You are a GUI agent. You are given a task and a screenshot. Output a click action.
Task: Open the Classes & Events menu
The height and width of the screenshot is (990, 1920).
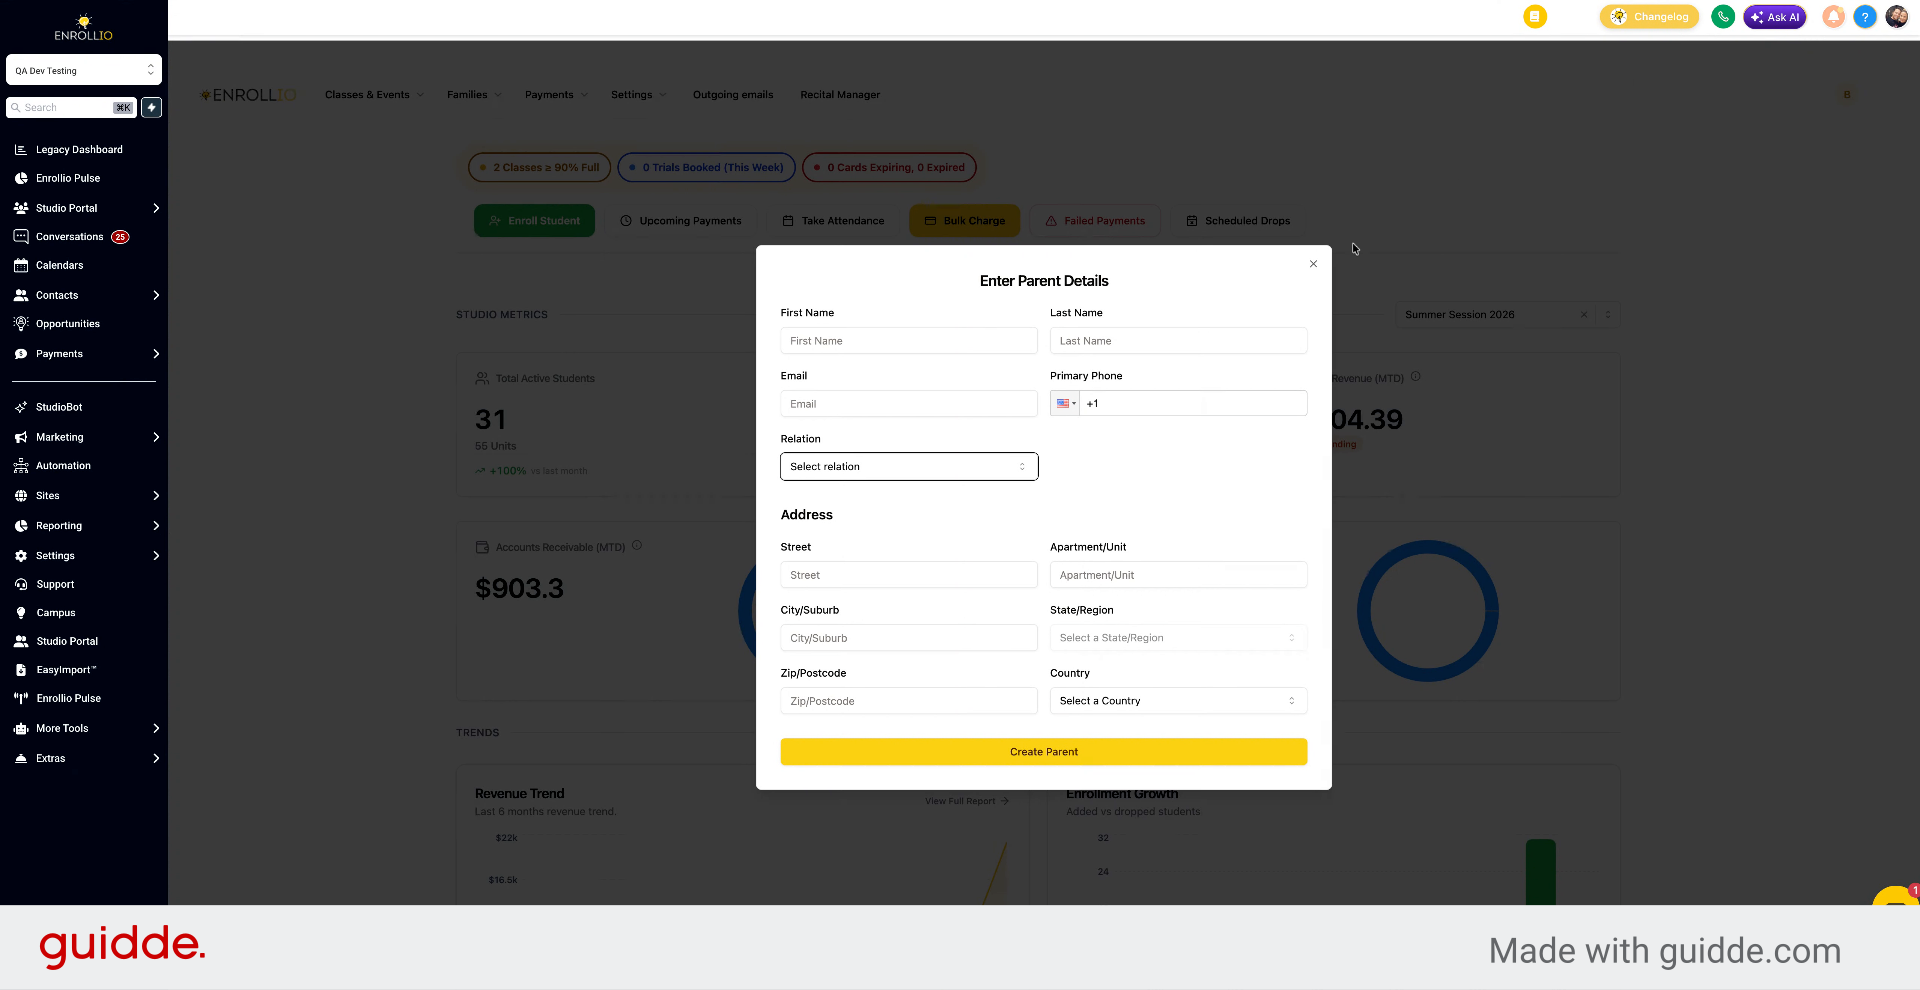coord(374,95)
